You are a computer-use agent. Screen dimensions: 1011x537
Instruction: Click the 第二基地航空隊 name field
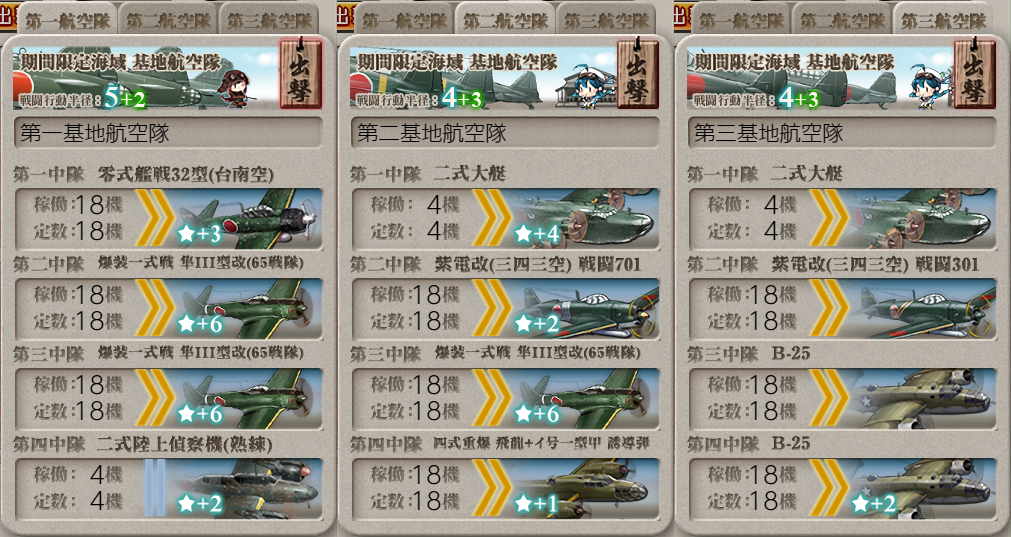506,133
